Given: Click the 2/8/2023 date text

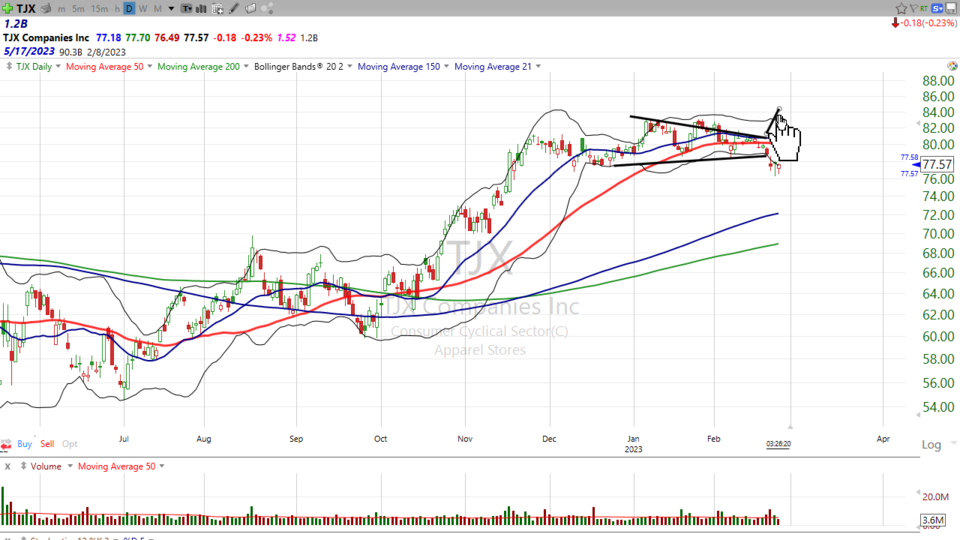Looking at the screenshot, I should pyautogui.click(x=106, y=52).
